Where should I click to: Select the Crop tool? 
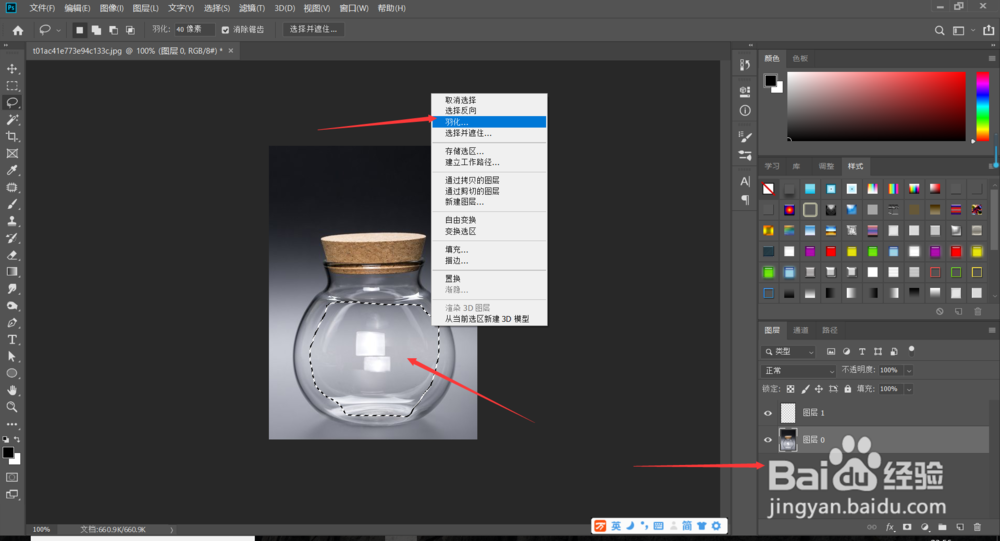[12, 137]
